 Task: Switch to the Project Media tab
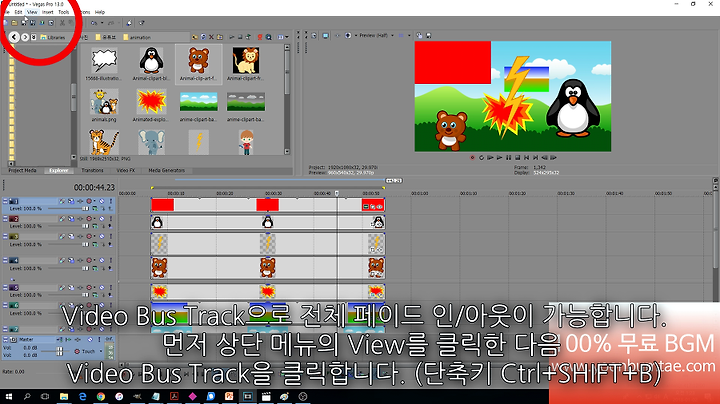pyautogui.click(x=22, y=170)
